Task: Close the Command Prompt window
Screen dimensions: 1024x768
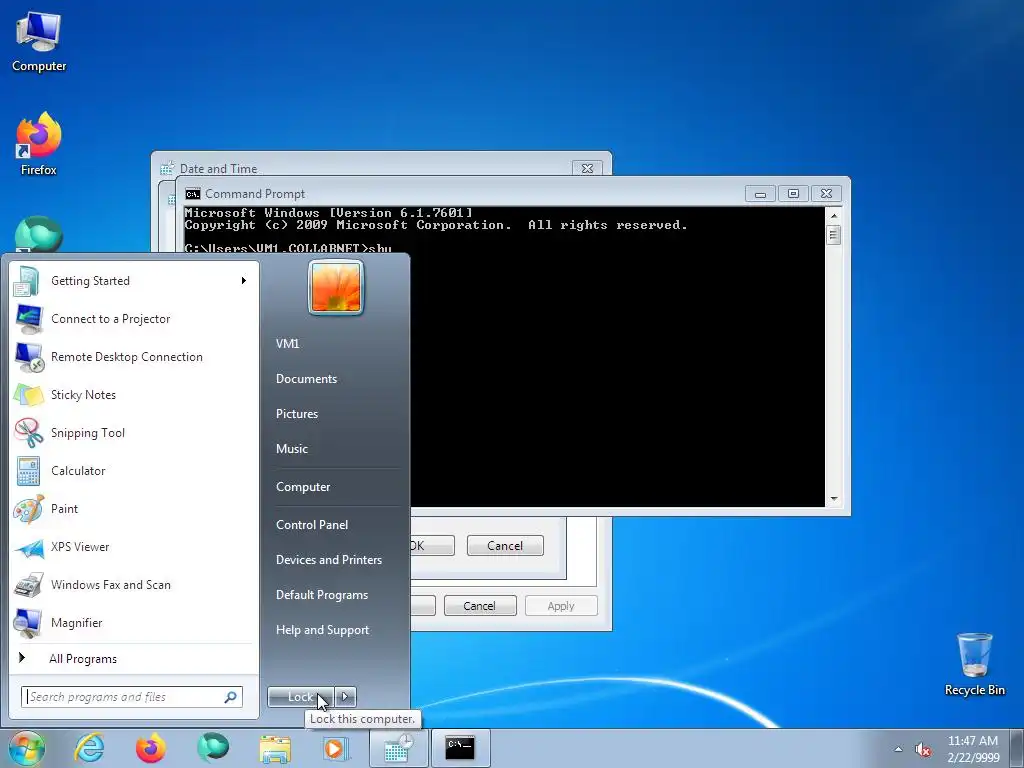Action: pos(826,194)
